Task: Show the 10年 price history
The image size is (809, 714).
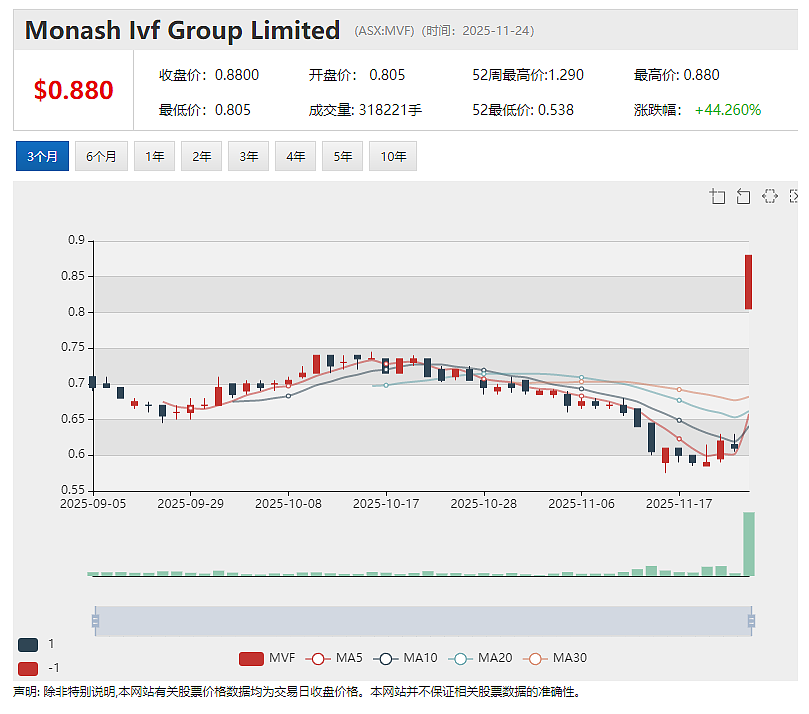Action: click(393, 156)
